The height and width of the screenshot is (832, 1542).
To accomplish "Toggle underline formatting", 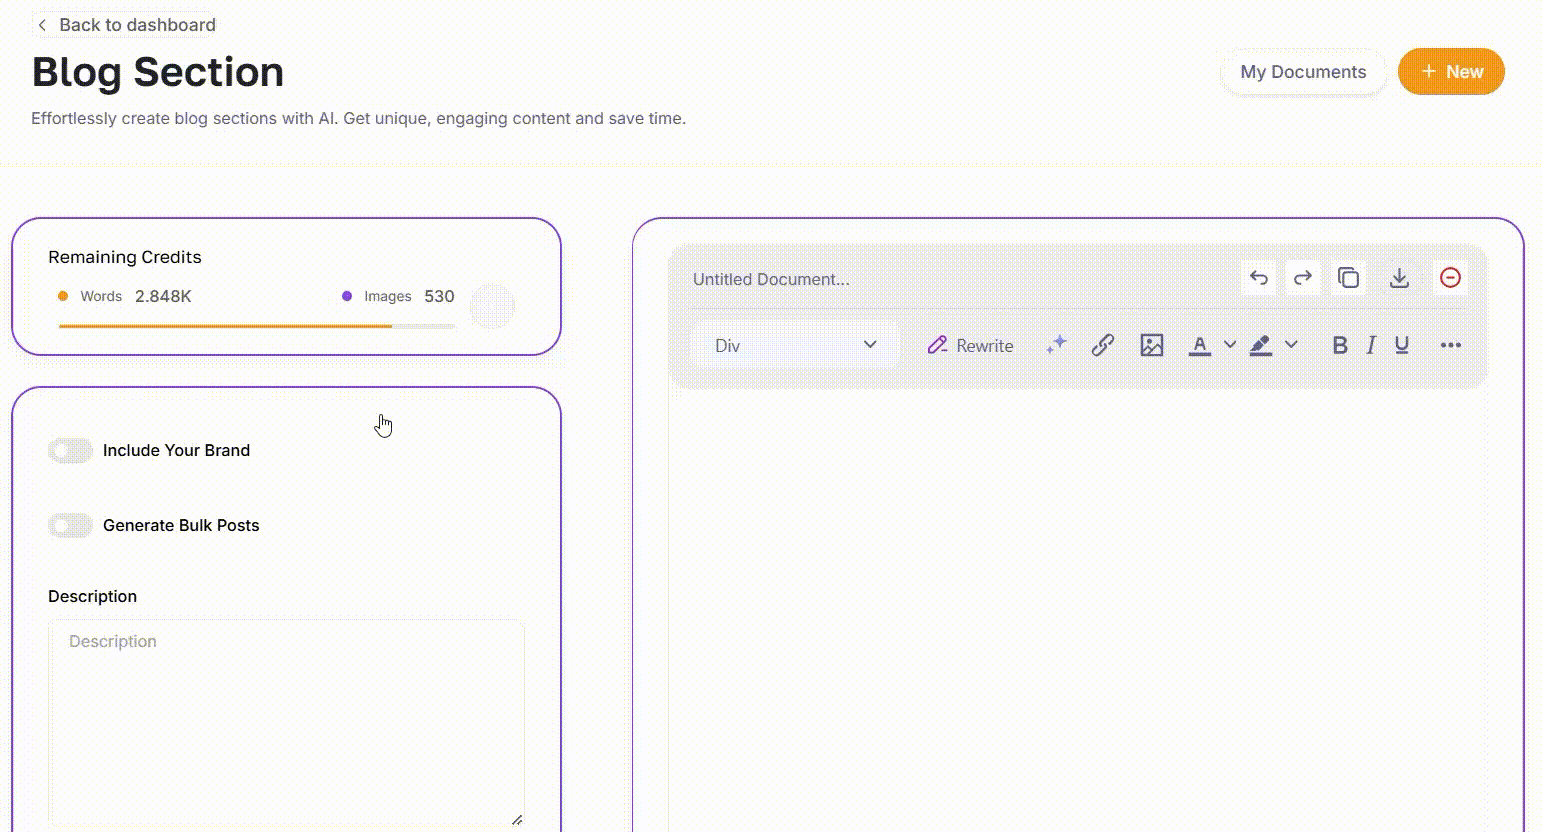I will click(x=1402, y=345).
